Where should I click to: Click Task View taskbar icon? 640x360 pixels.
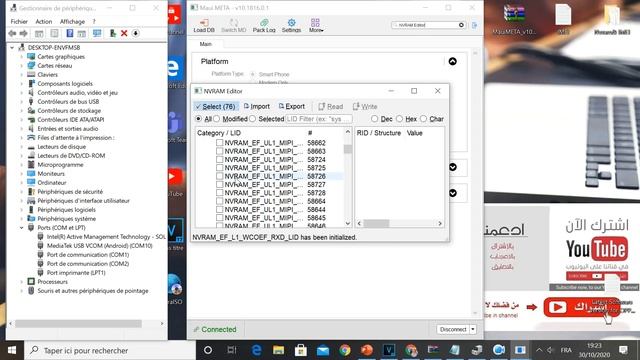(x=232, y=350)
